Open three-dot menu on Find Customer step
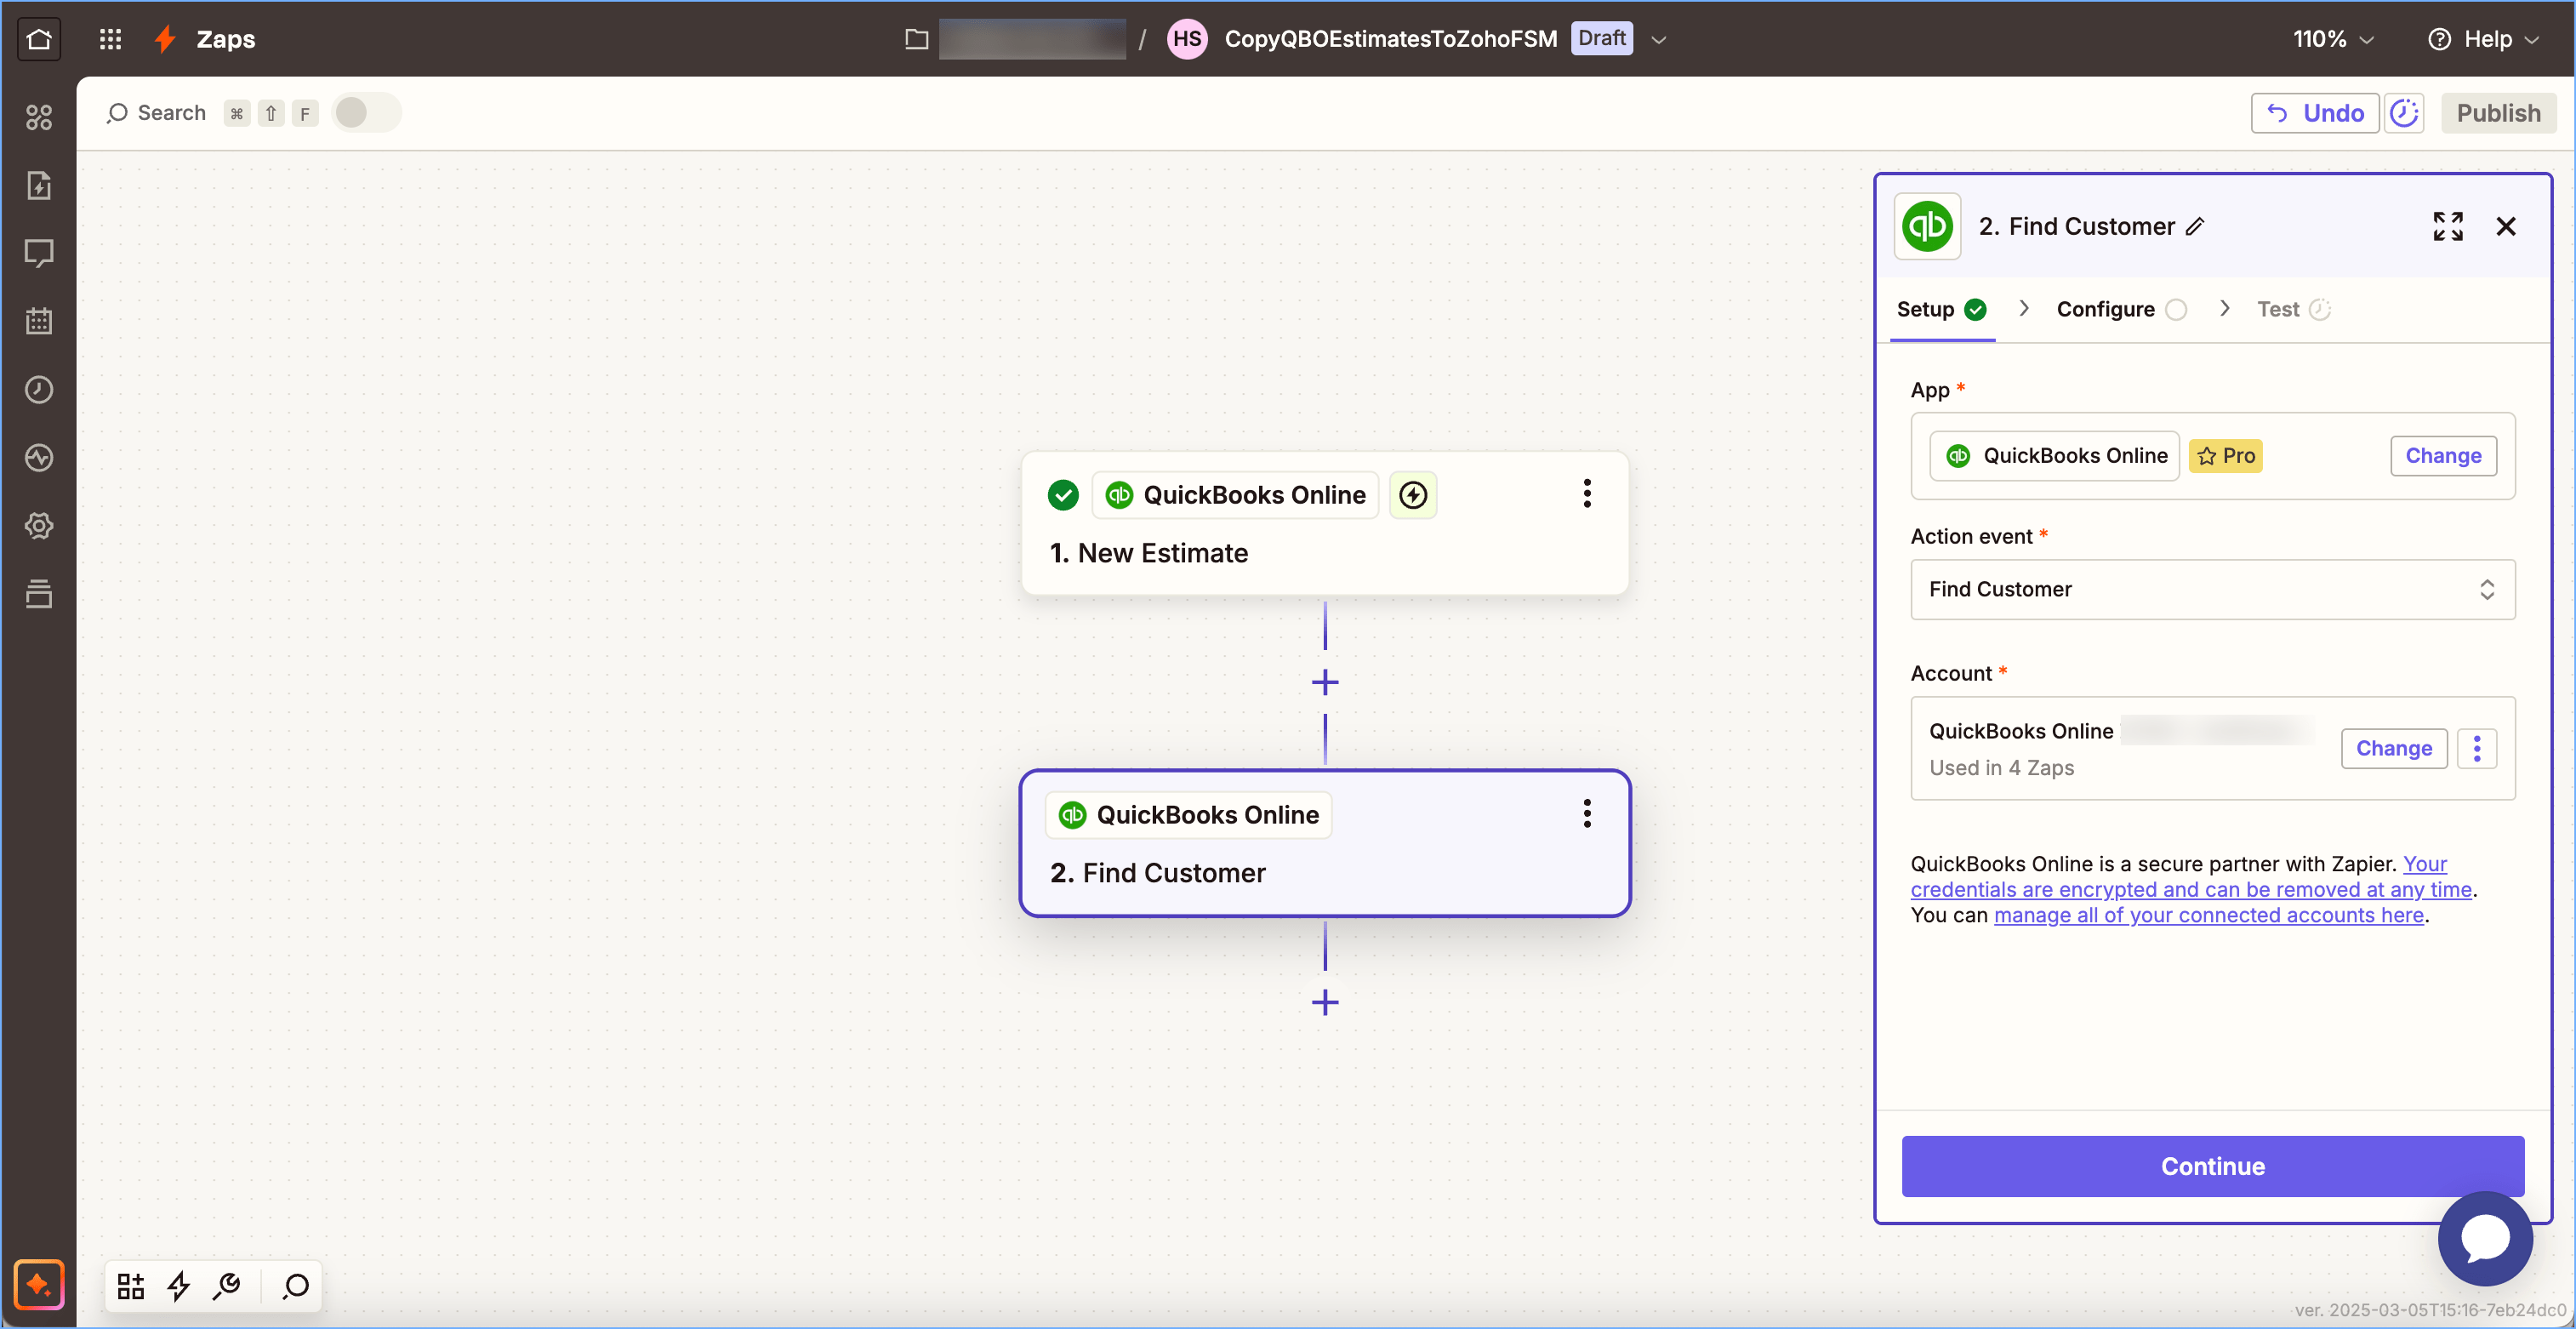Viewport: 2576px width, 1329px height. tap(1586, 814)
